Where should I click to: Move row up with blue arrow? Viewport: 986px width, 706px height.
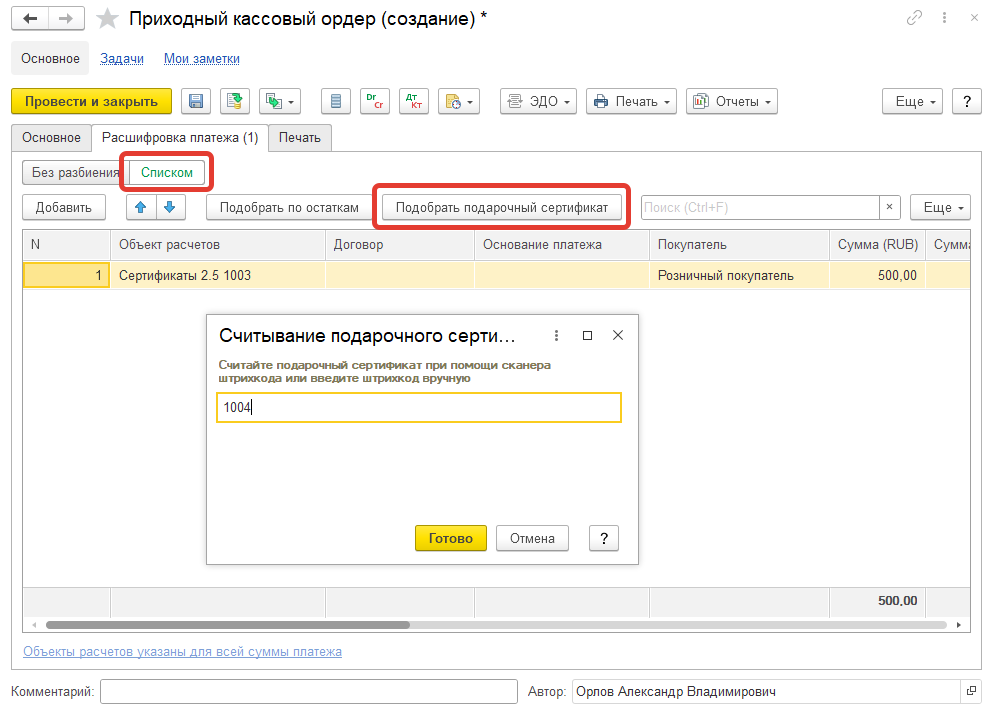(x=141, y=207)
